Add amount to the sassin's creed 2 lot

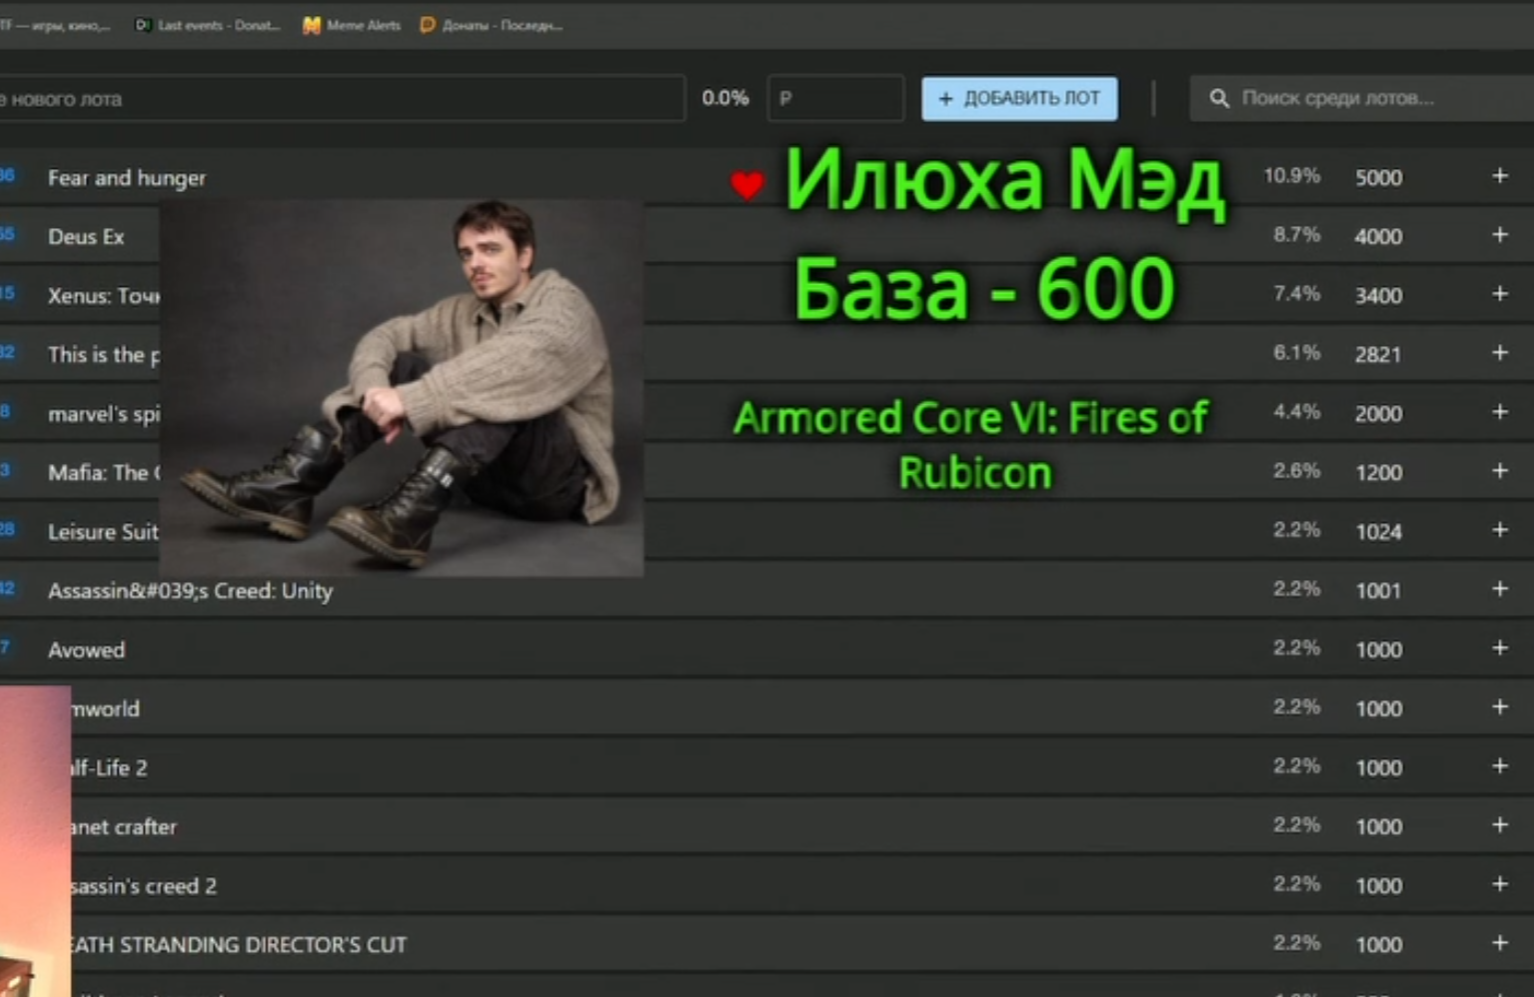(x=1500, y=884)
